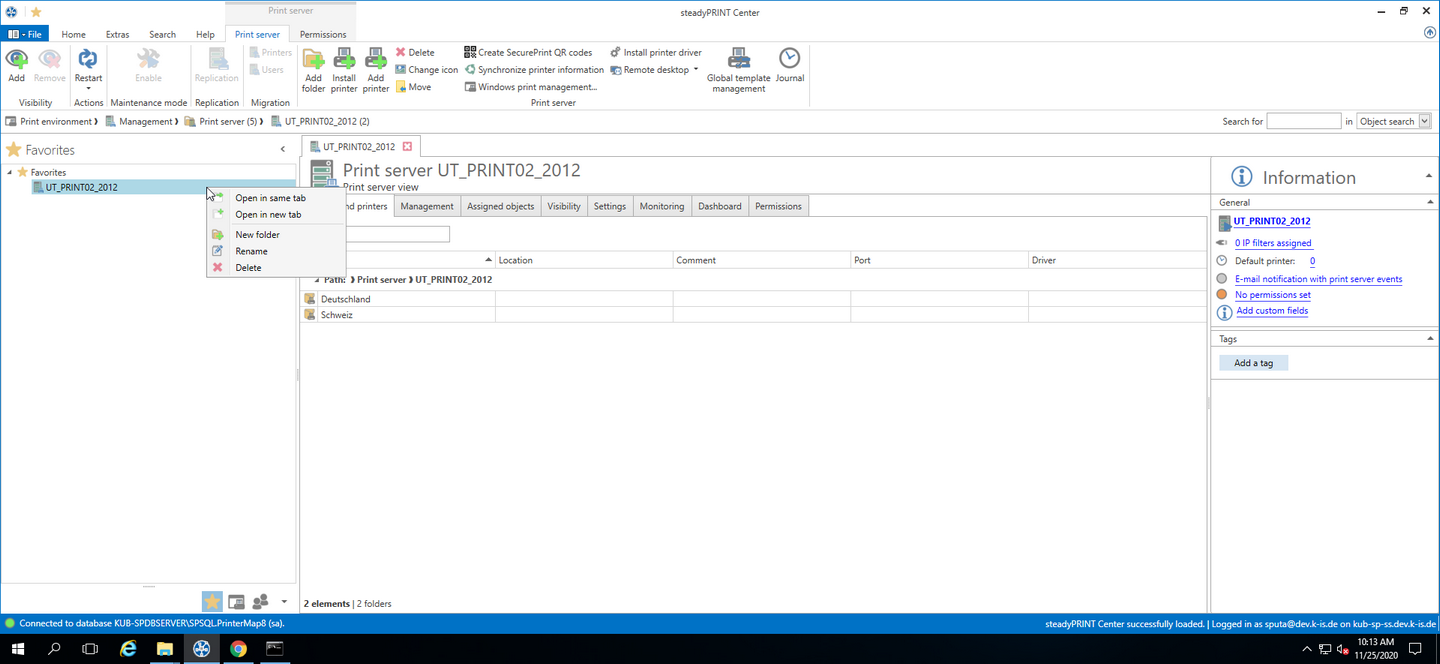Open the Monitoring tab

click(x=662, y=206)
